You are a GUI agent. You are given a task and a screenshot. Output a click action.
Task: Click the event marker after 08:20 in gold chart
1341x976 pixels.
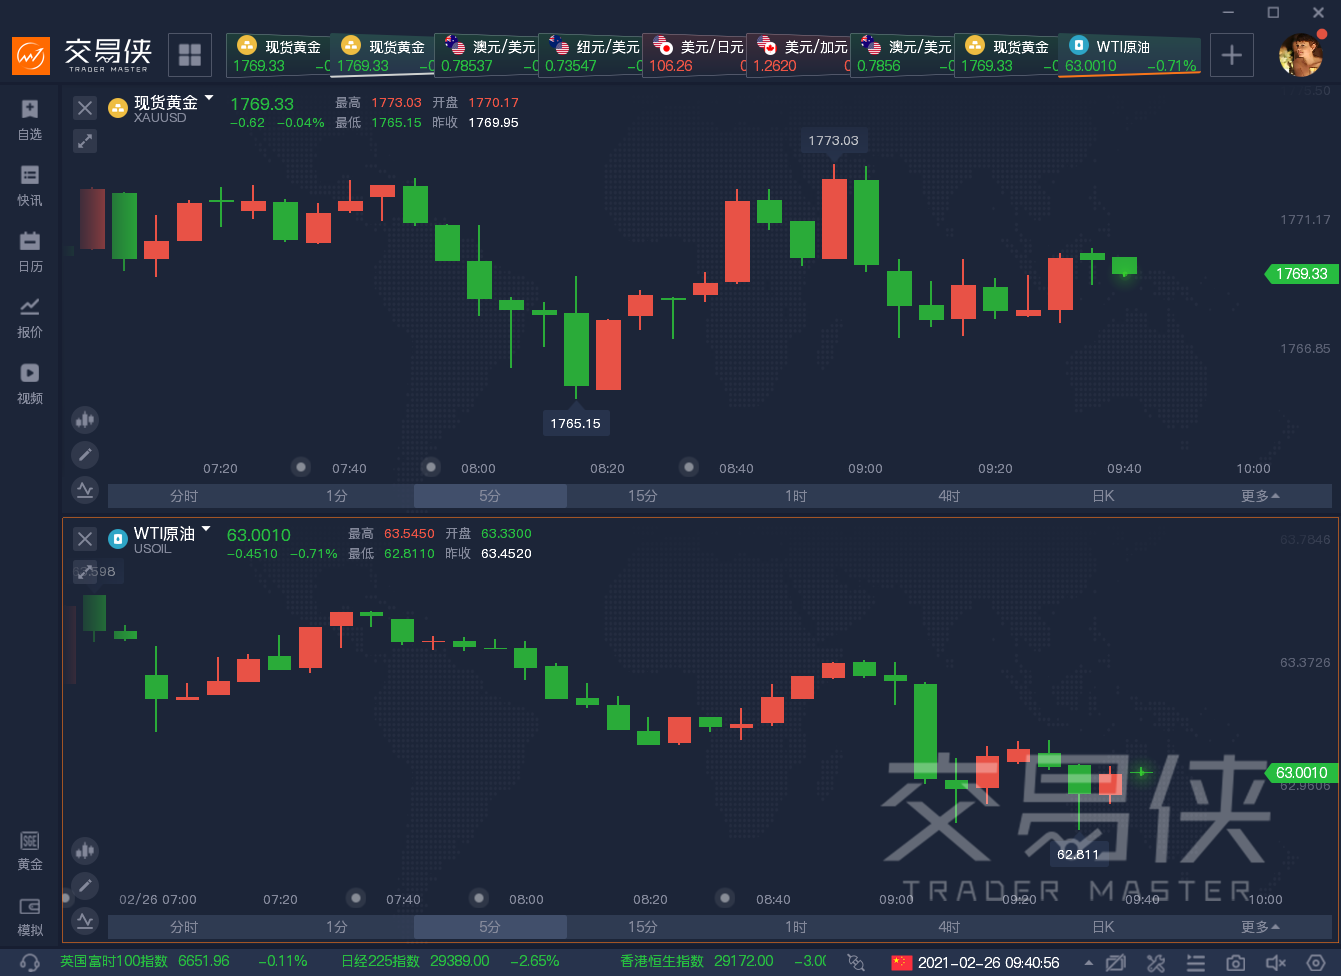pyautogui.click(x=689, y=467)
